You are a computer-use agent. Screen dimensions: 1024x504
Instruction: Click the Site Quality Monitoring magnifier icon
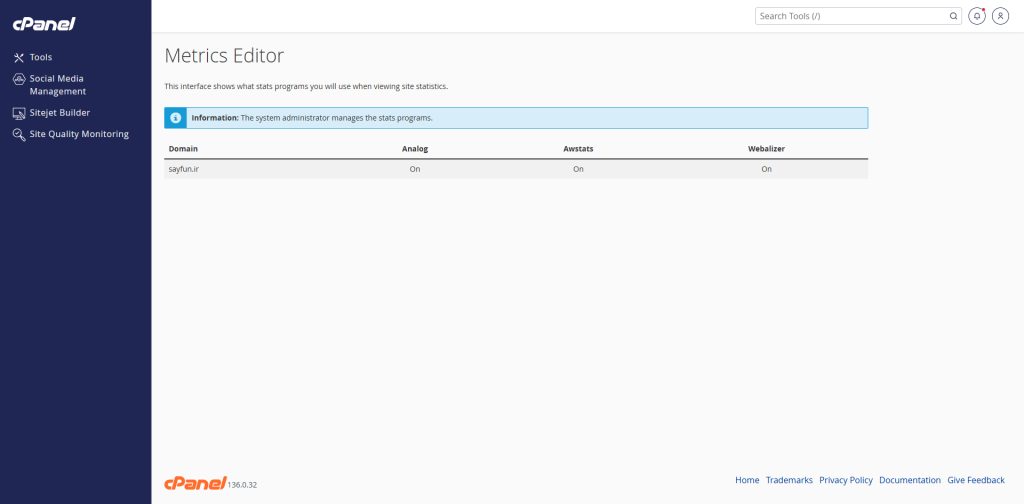tap(19, 134)
